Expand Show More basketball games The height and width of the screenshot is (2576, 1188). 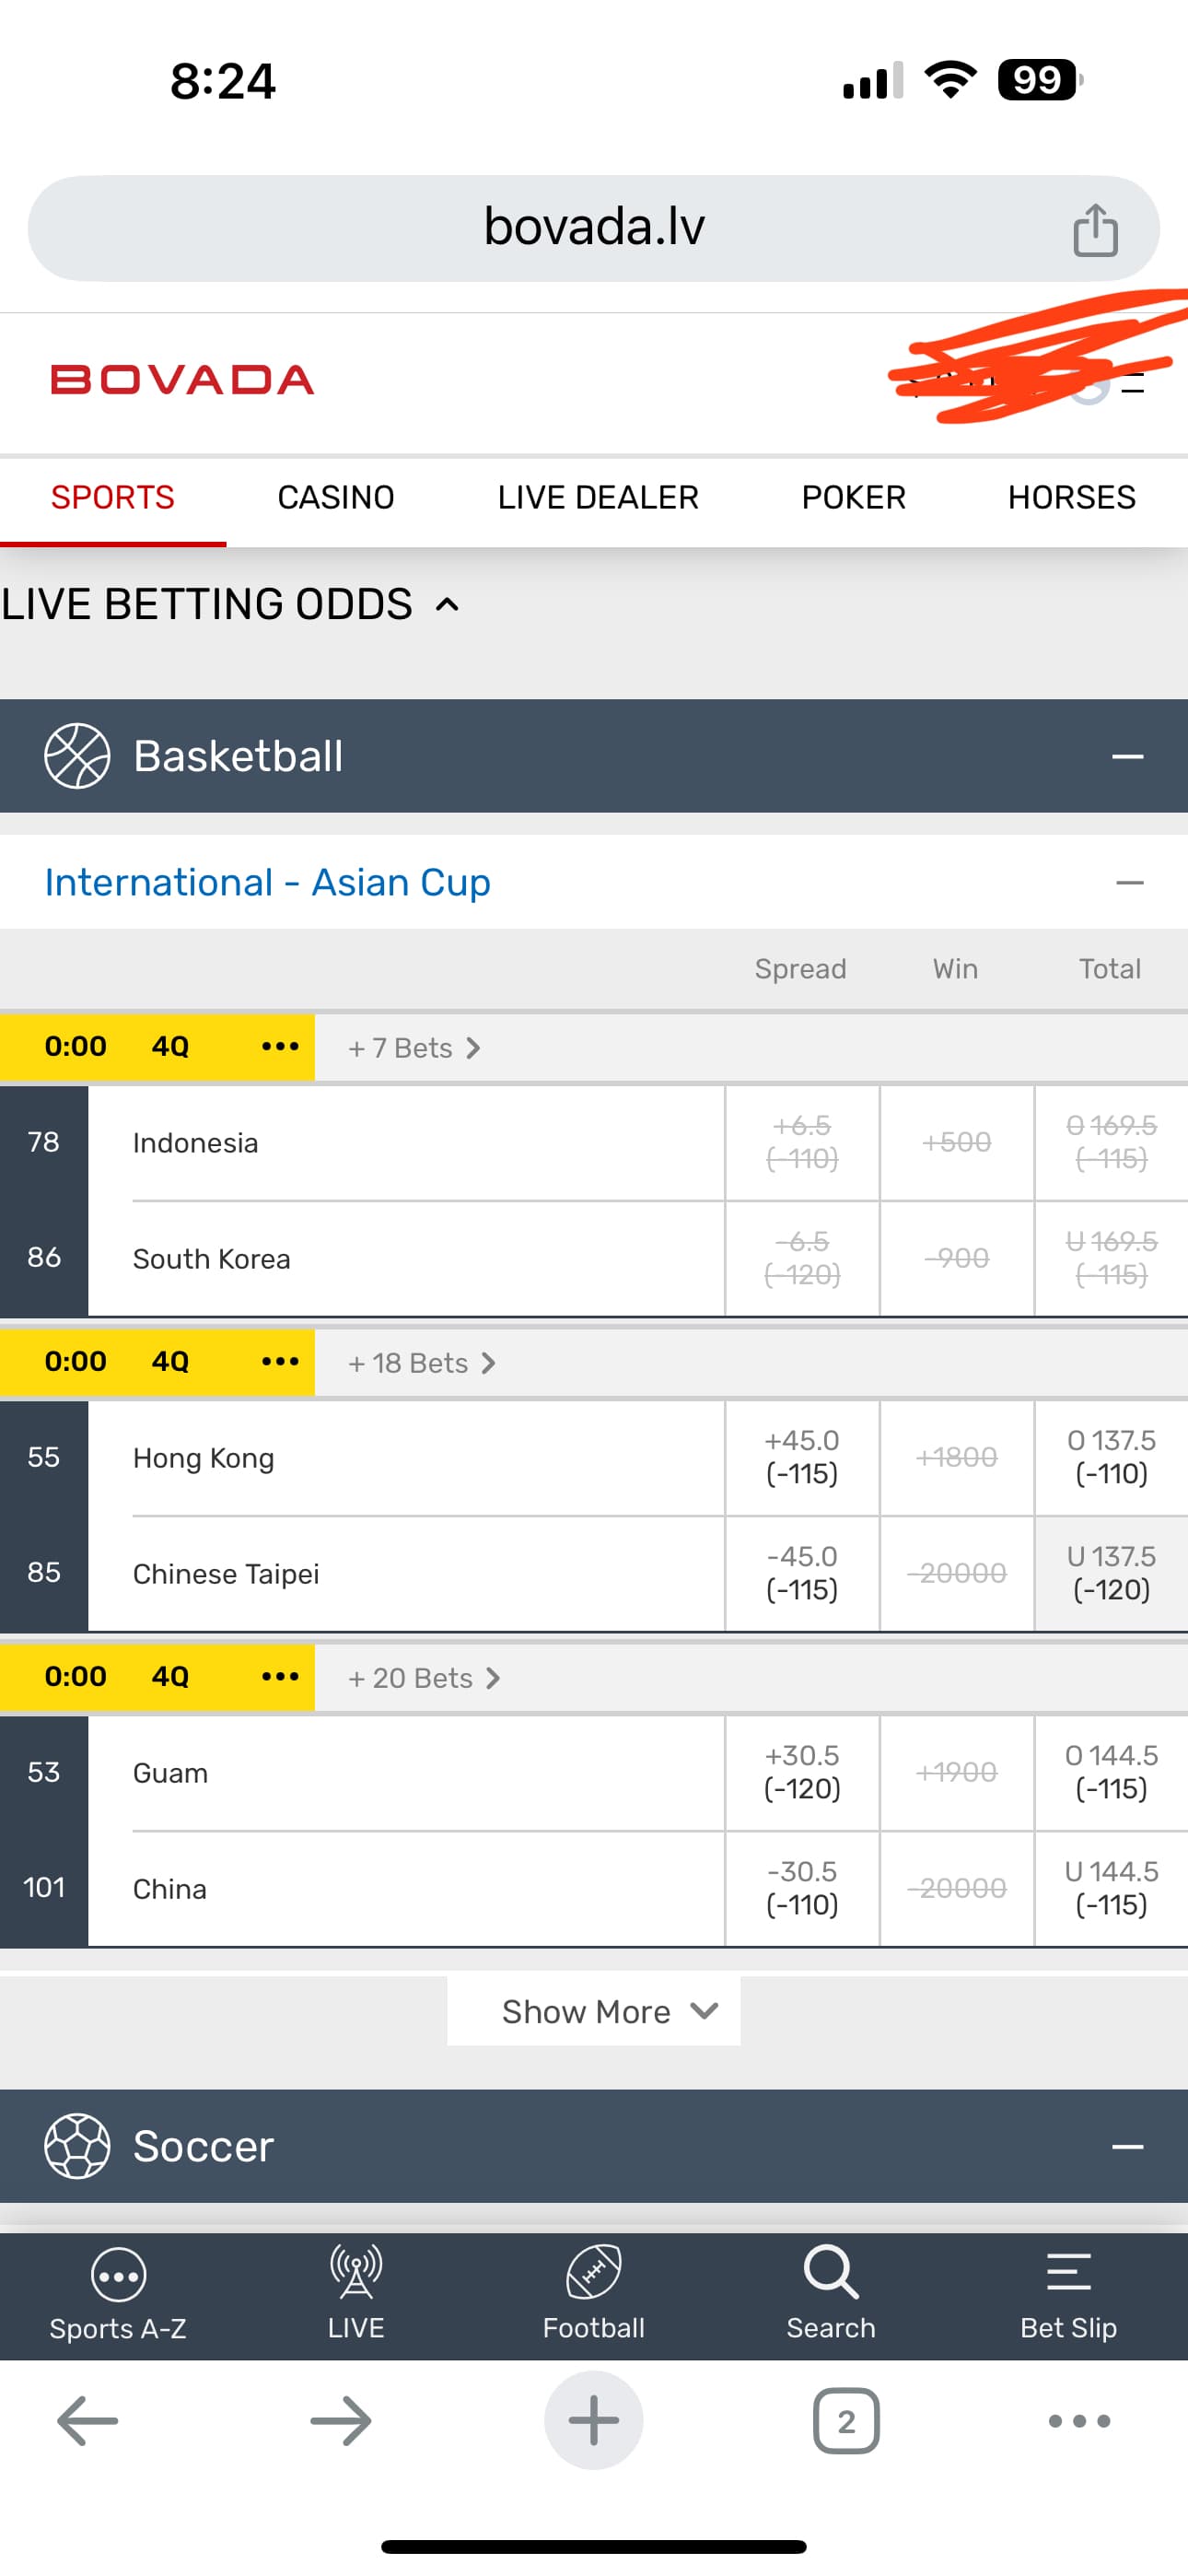593,2011
